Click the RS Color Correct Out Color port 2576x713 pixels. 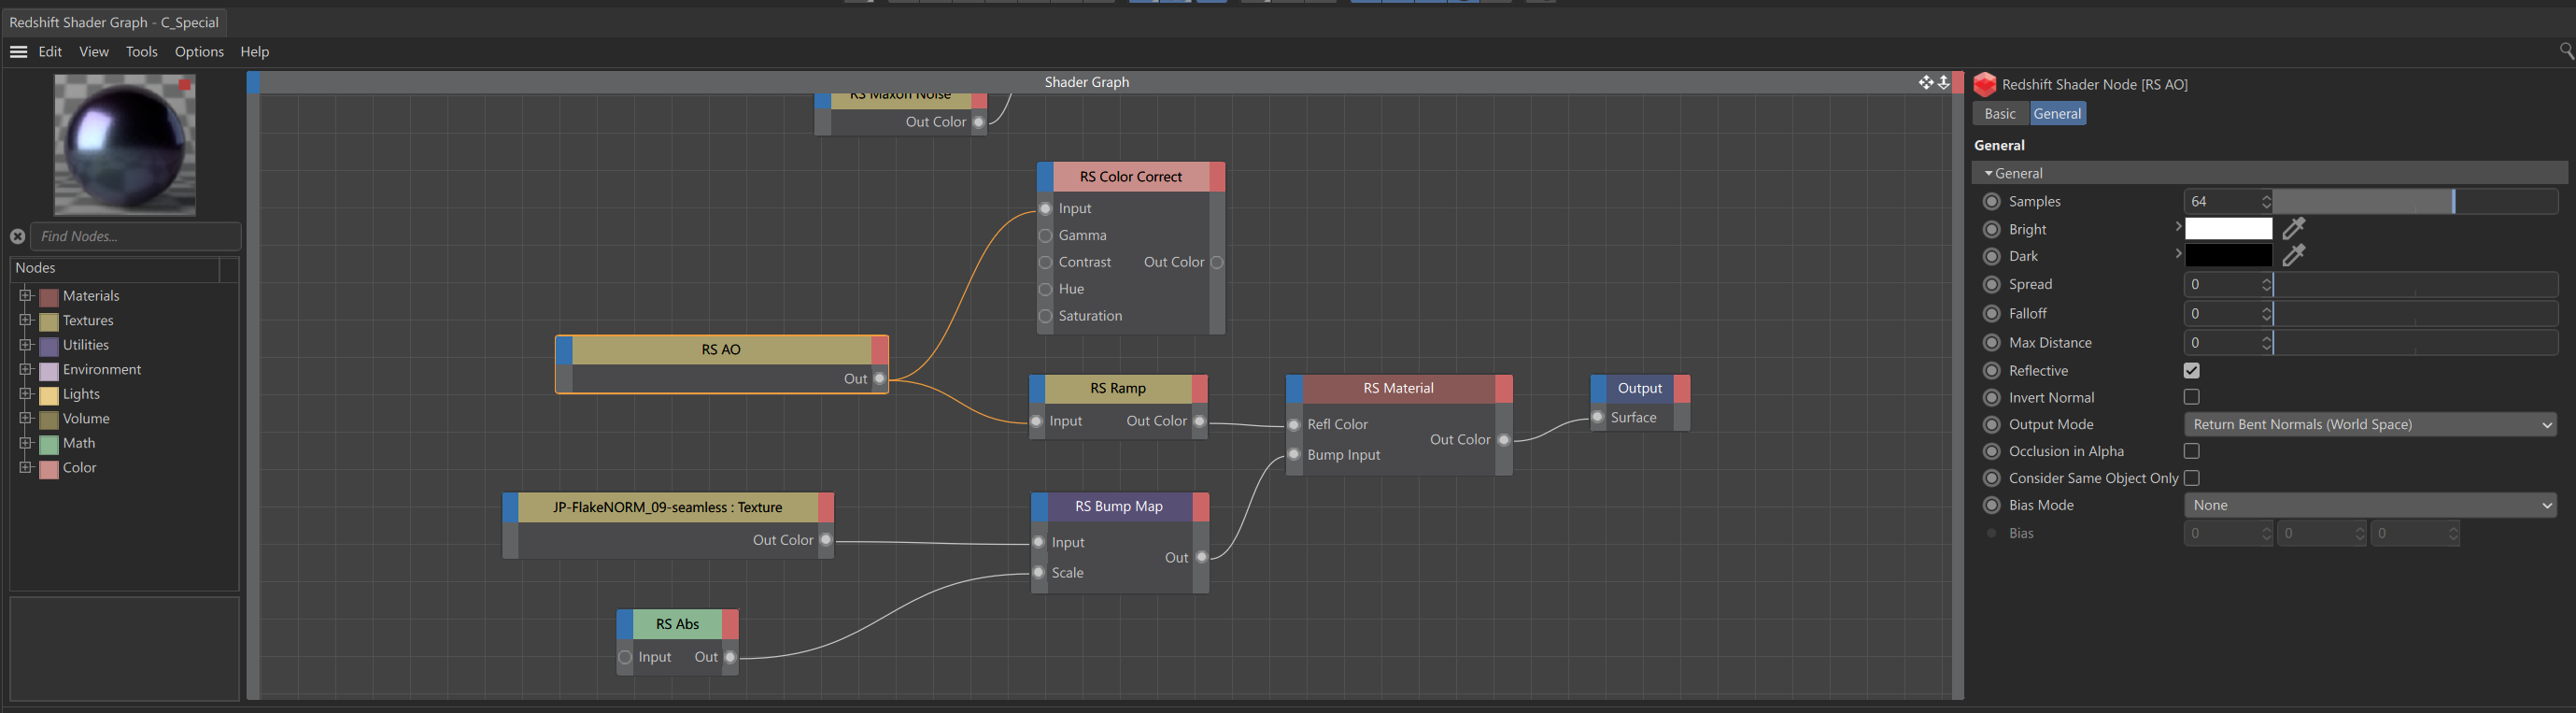1217,262
